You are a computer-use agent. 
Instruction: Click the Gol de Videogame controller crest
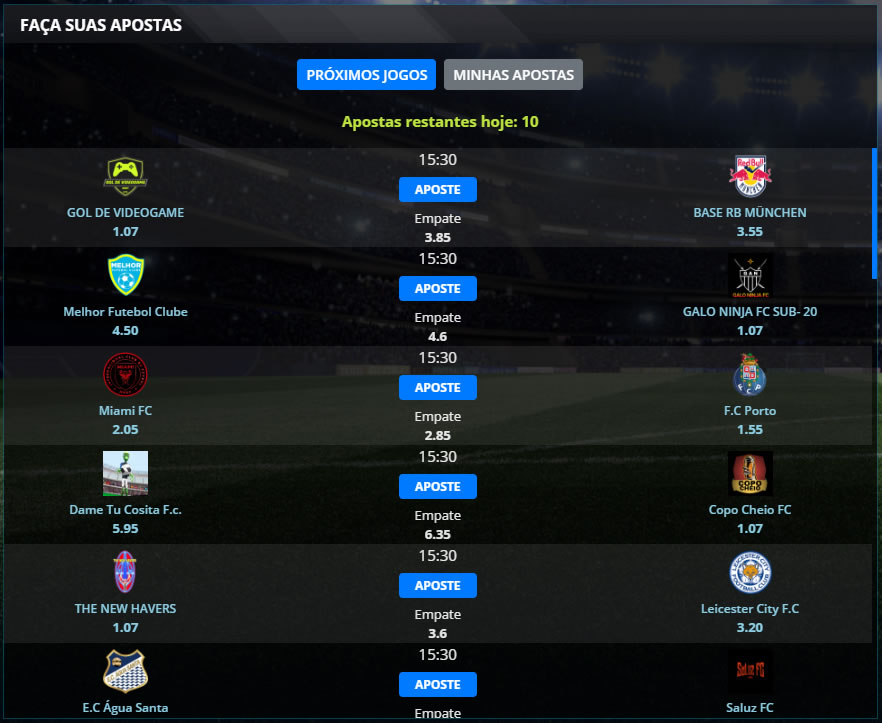125,176
